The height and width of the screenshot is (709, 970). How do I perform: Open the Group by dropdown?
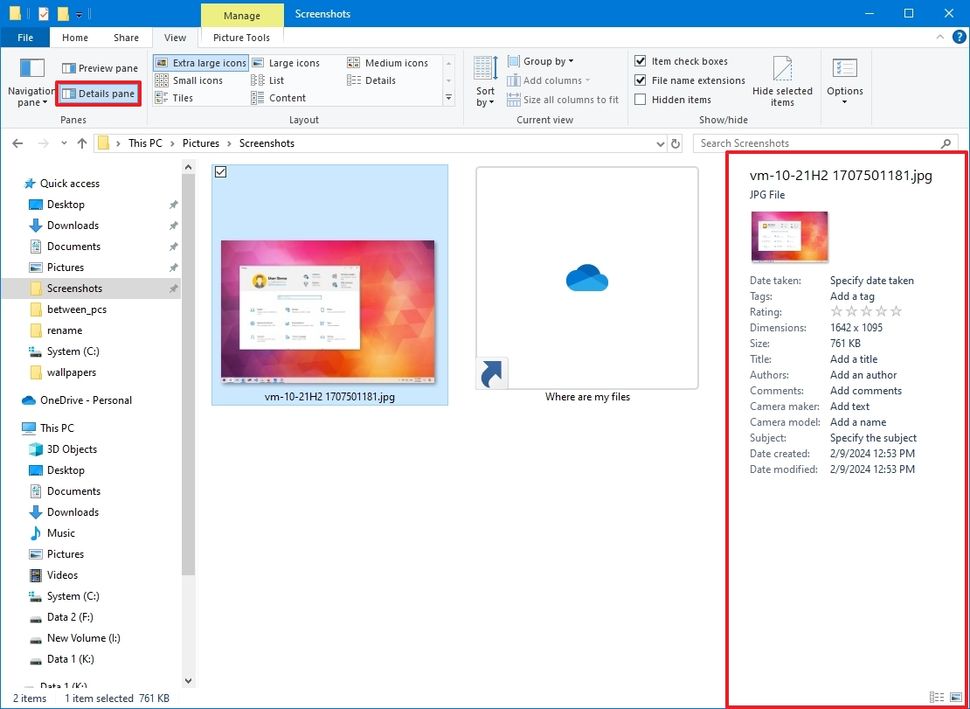point(547,61)
